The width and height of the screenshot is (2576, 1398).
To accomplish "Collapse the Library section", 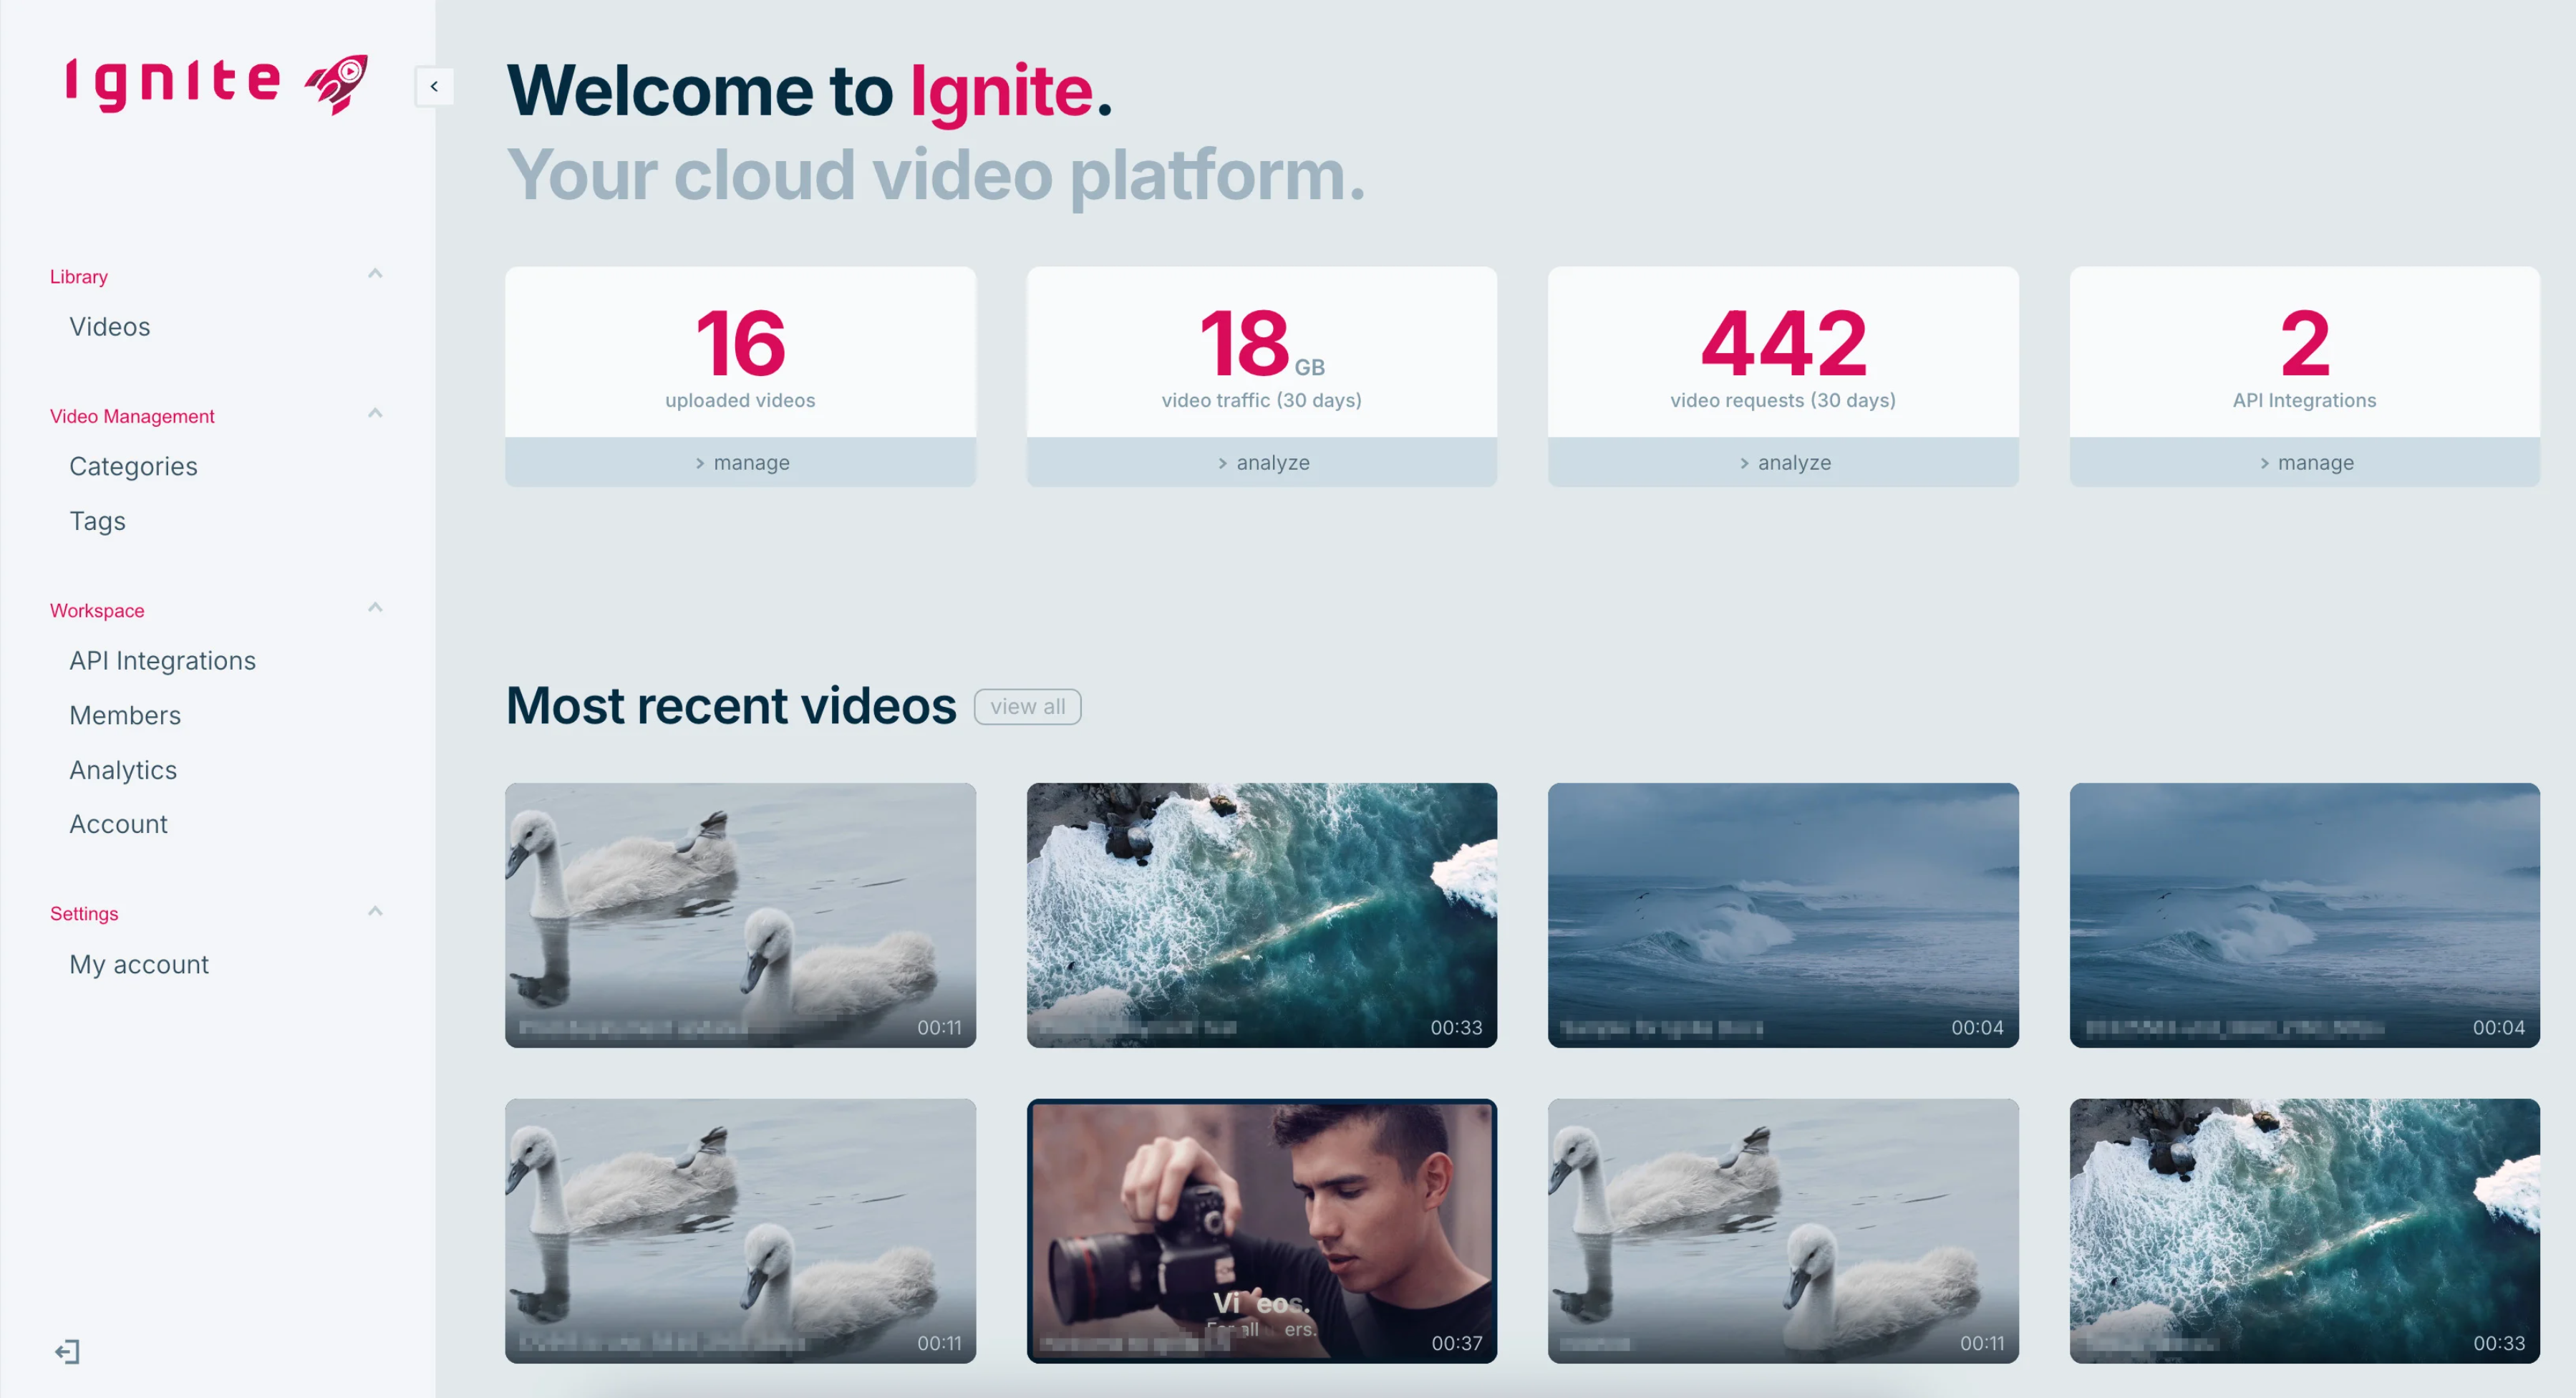I will coord(375,272).
